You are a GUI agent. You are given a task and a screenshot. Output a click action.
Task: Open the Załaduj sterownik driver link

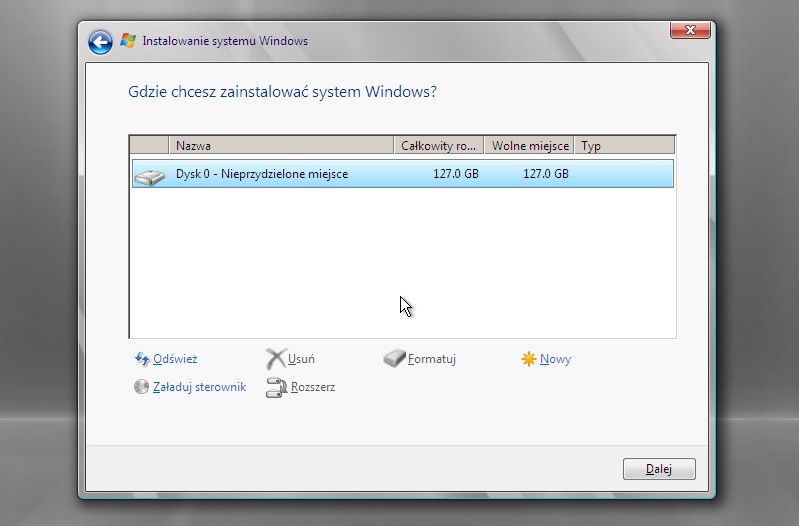(199, 387)
